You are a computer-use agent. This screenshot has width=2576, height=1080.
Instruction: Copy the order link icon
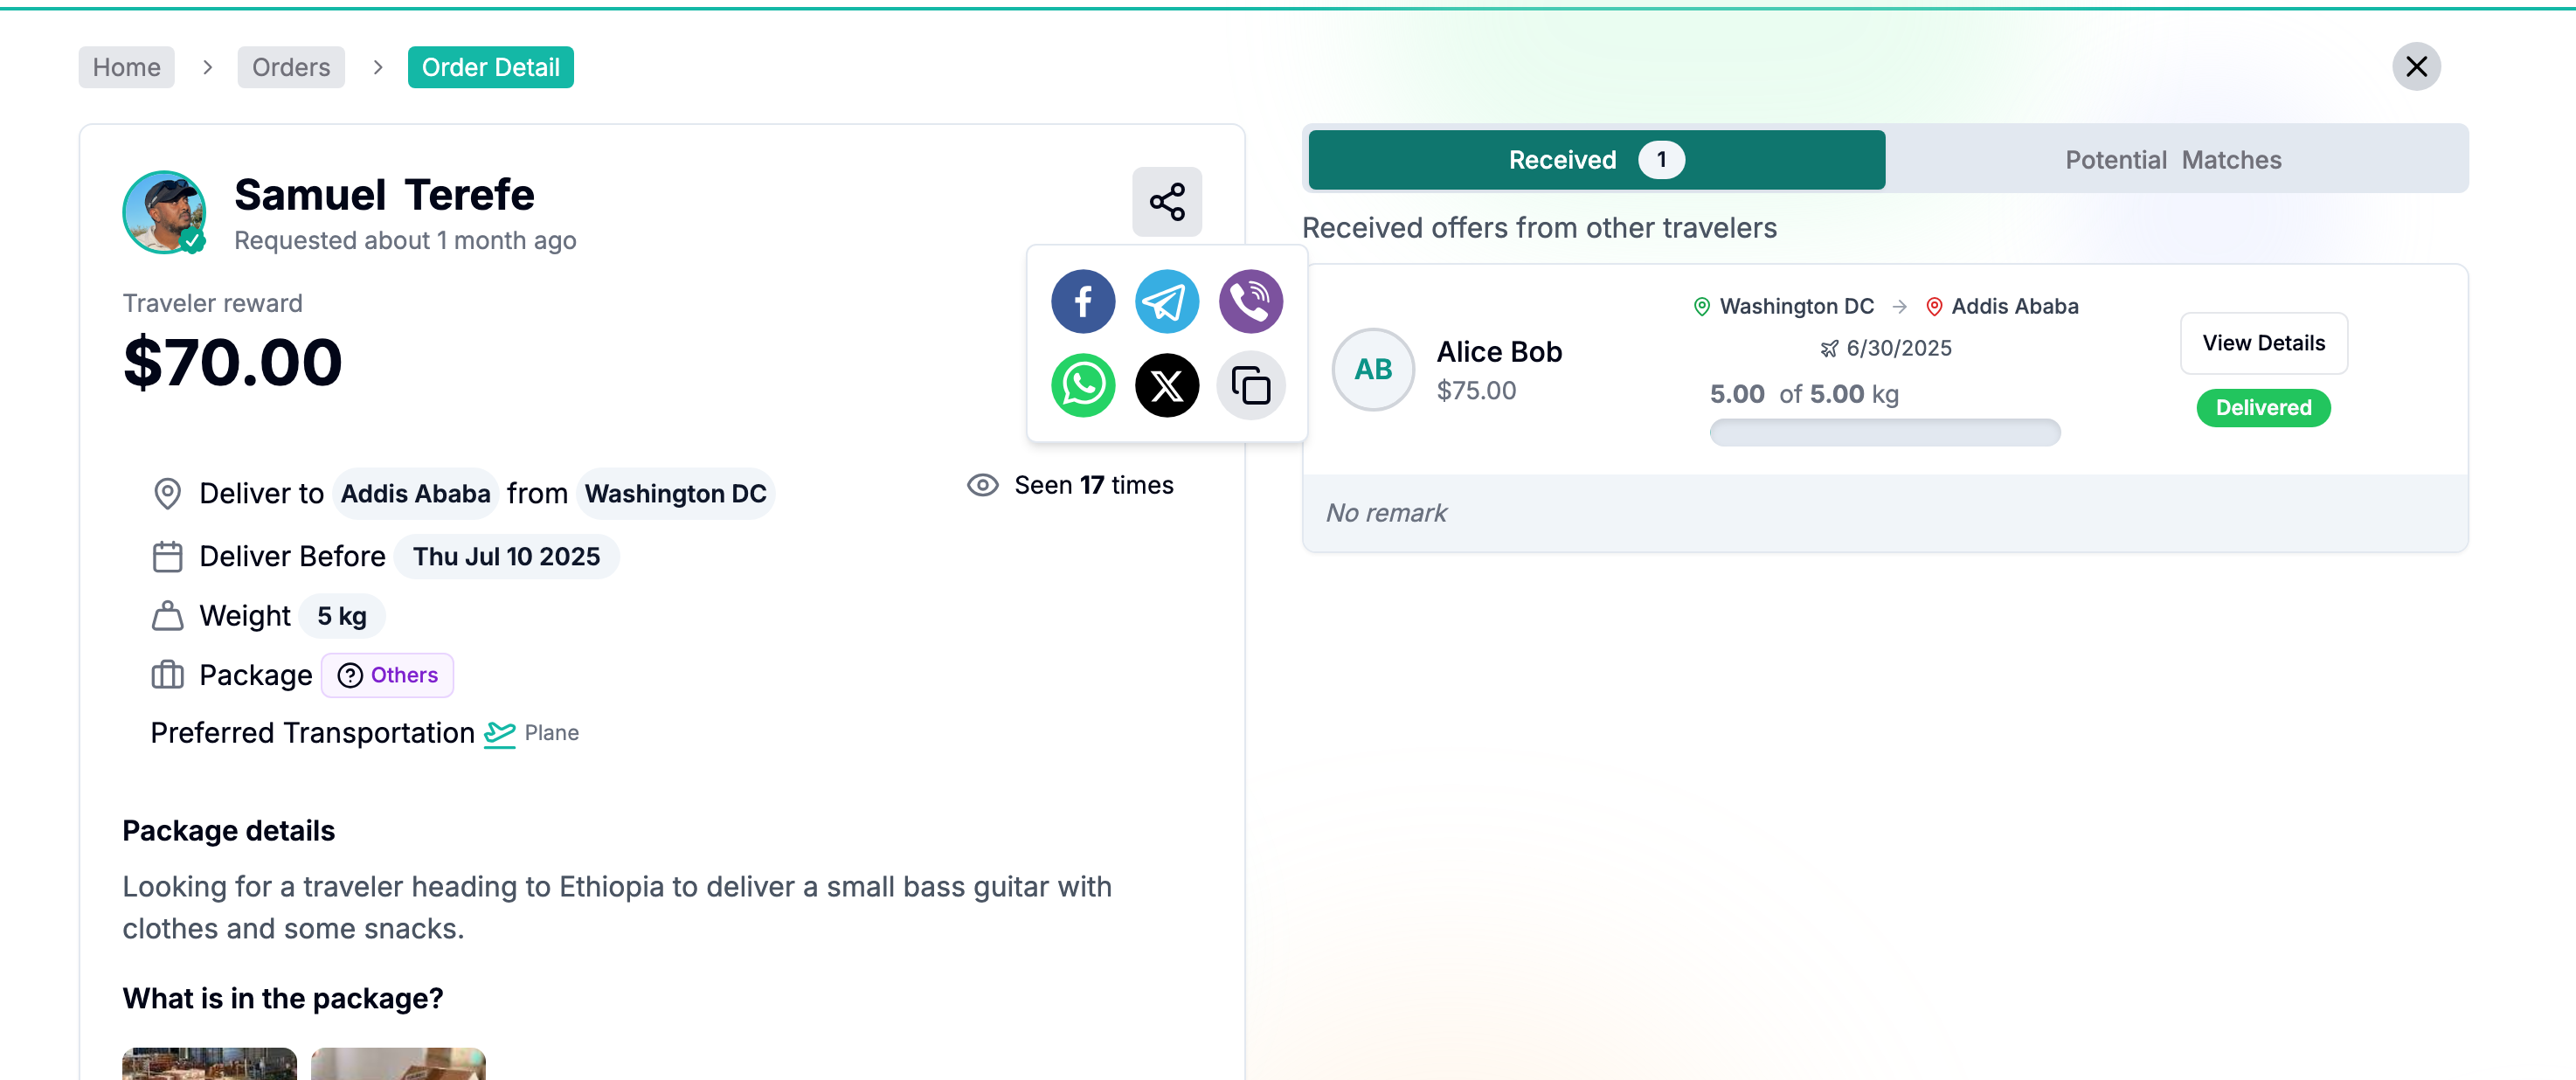(x=1250, y=385)
